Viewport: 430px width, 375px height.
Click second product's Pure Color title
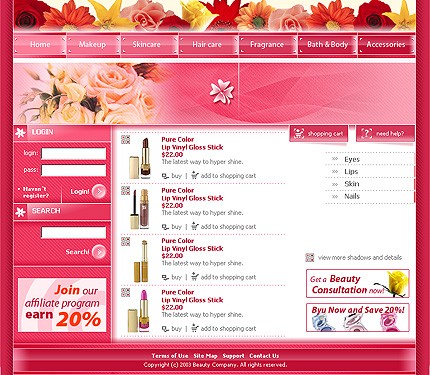[178, 190]
